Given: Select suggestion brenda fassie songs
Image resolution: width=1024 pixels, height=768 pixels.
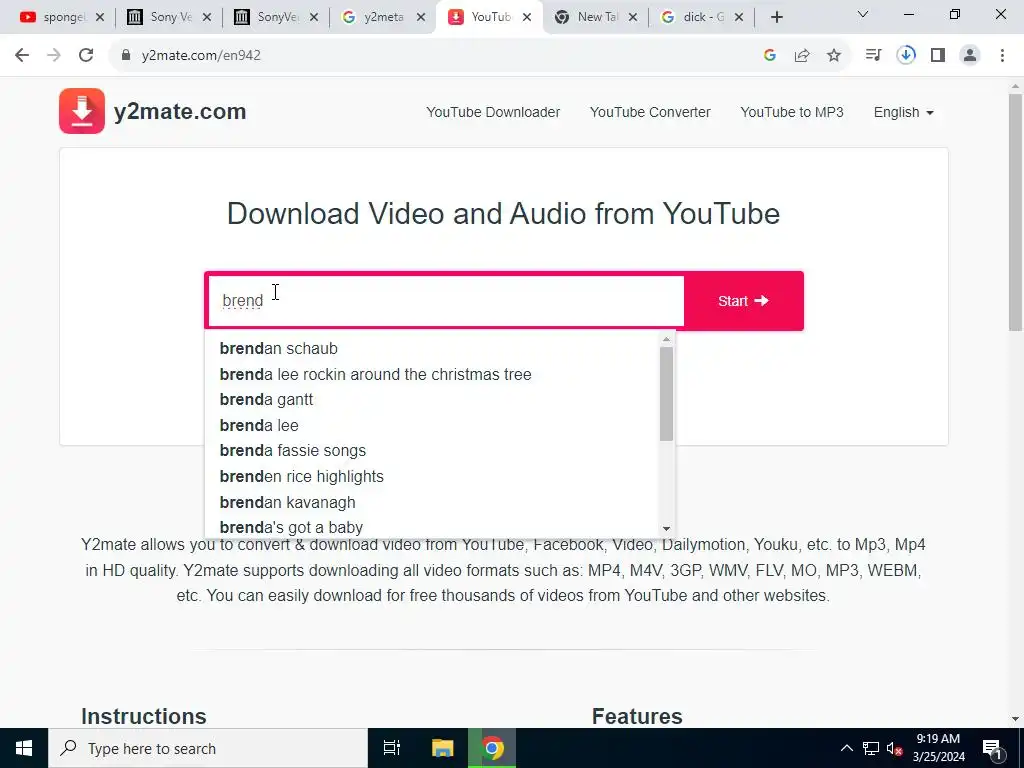Looking at the screenshot, I should pyautogui.click(x=293, y=451).
